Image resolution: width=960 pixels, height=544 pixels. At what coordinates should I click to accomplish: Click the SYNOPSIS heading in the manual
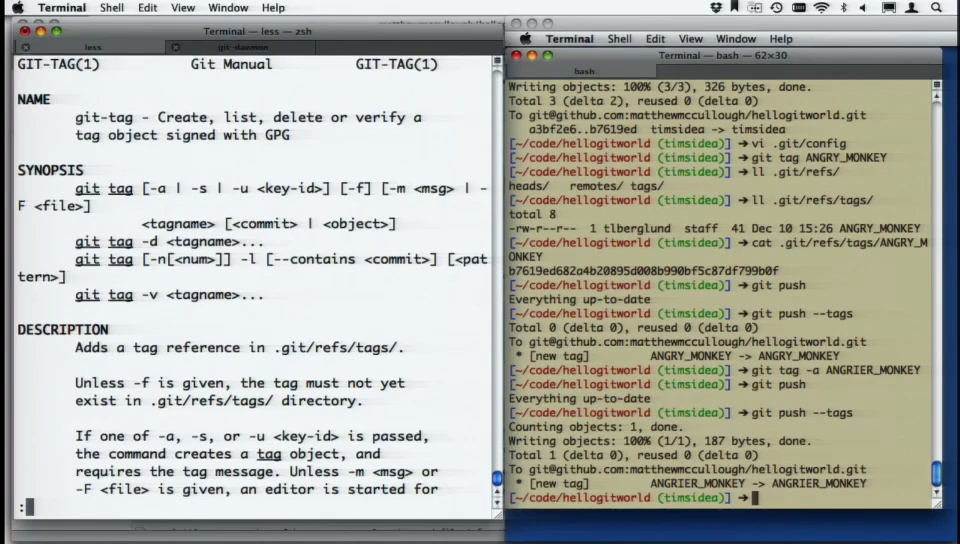pos(50,170)
